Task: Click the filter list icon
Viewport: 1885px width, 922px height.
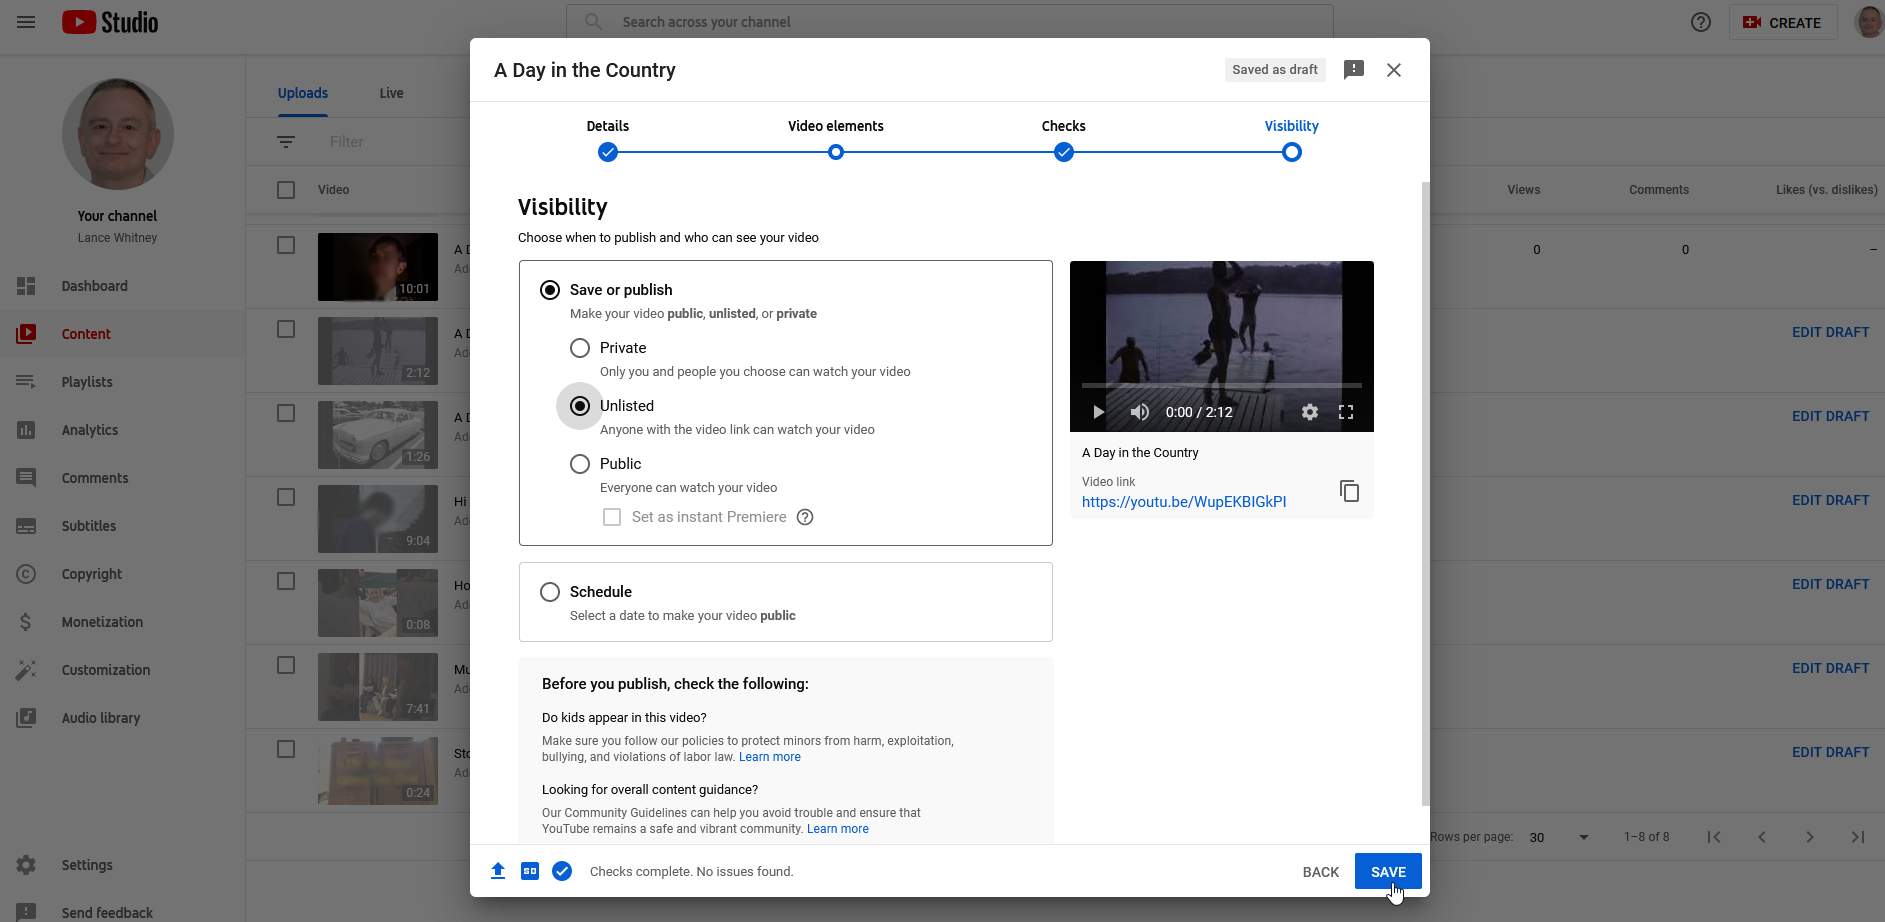Action: [x=286, y=142]
